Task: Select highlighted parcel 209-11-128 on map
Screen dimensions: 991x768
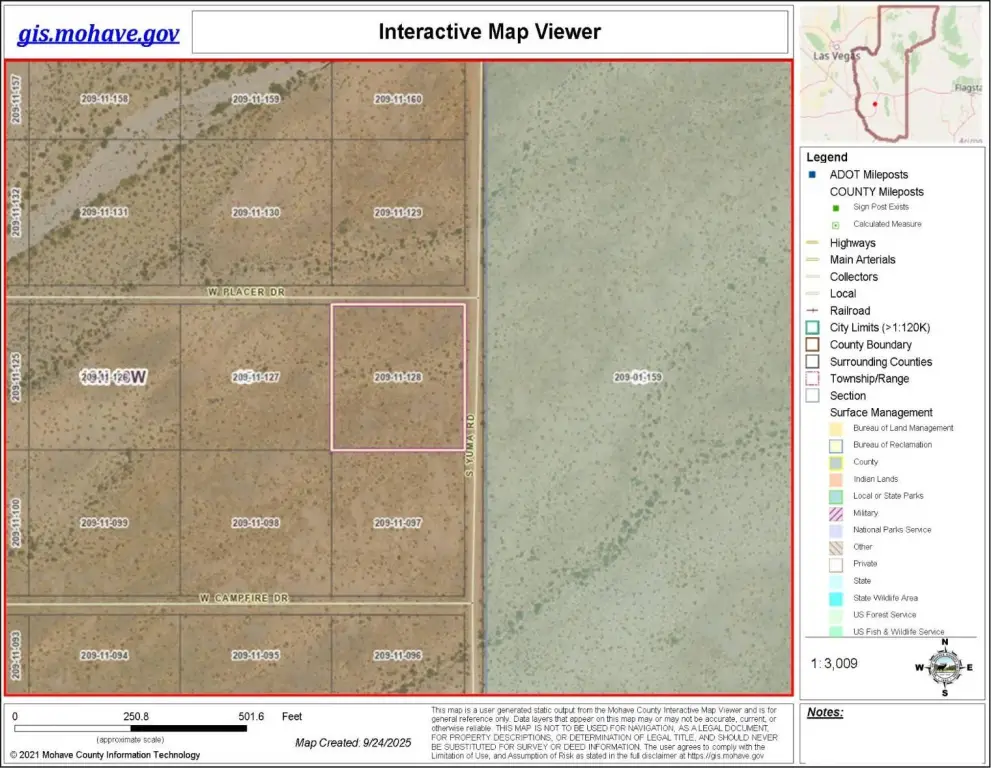Action: pos(398,377)
